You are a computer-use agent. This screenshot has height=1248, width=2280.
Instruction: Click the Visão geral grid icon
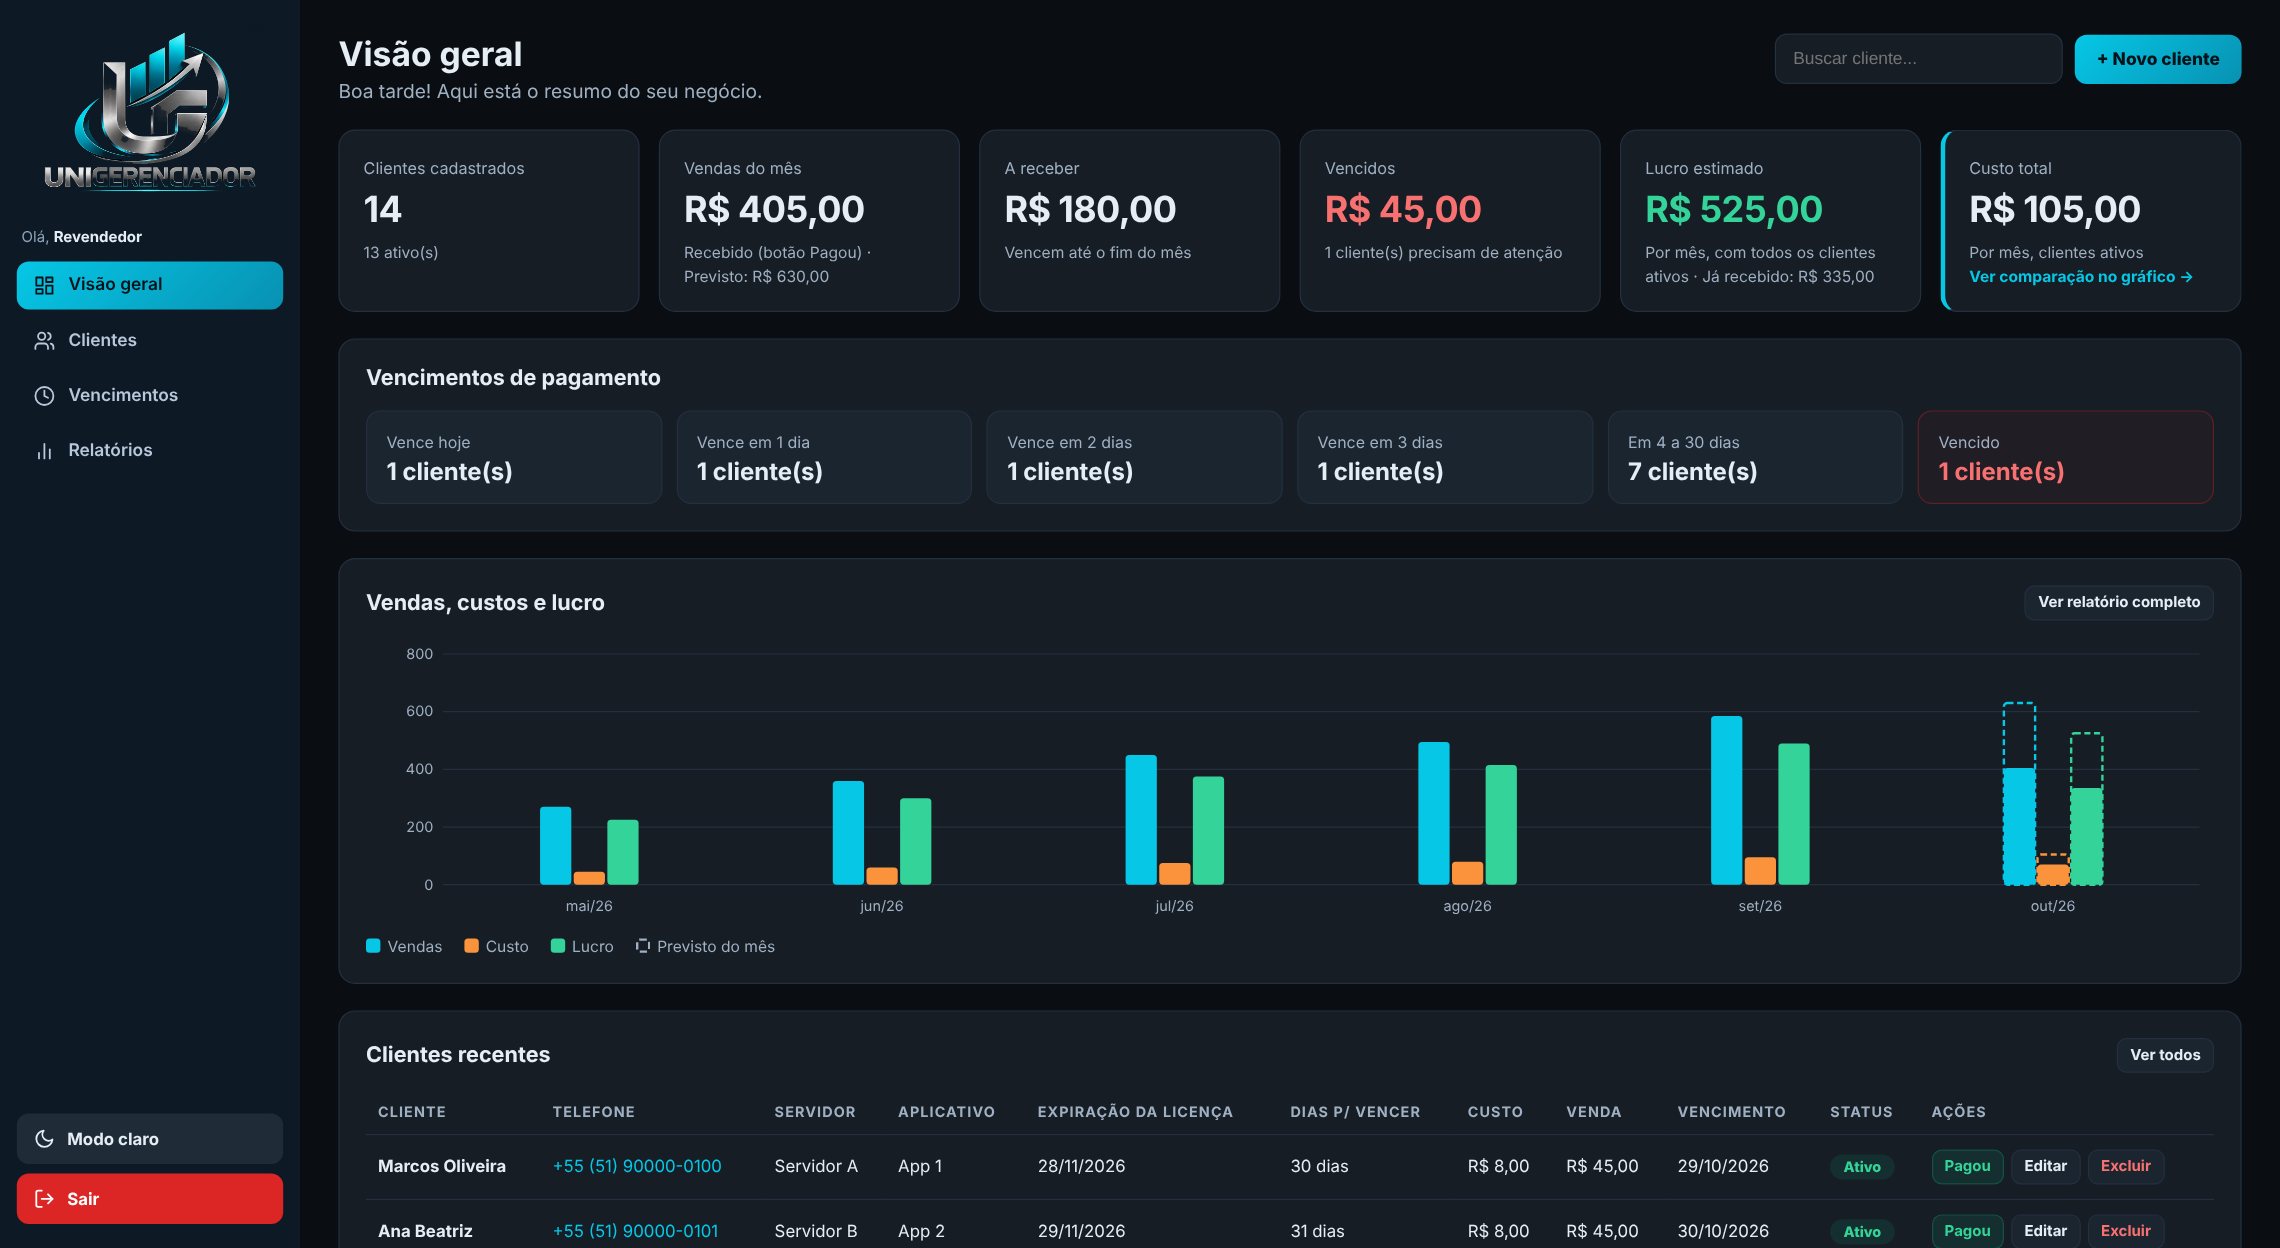[x=44, y=285]
